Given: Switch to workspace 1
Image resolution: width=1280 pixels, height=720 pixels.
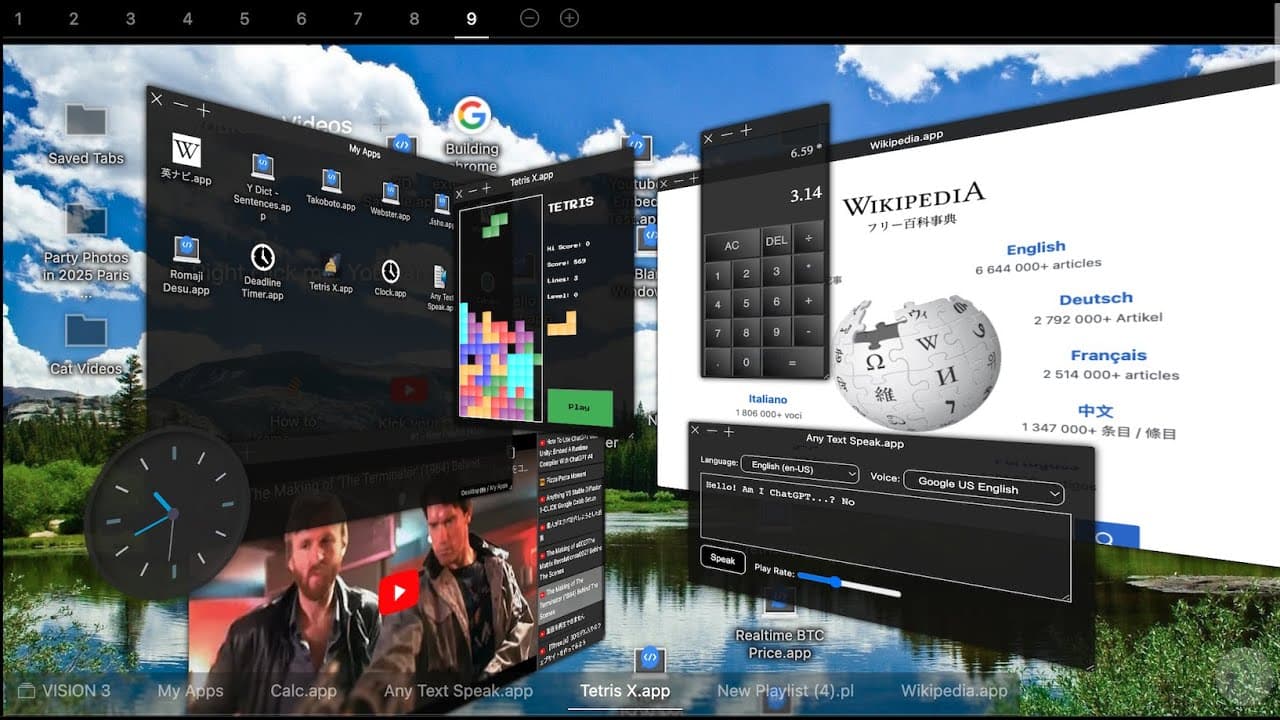Looking at the screenshot, I should tap(17, 18).
